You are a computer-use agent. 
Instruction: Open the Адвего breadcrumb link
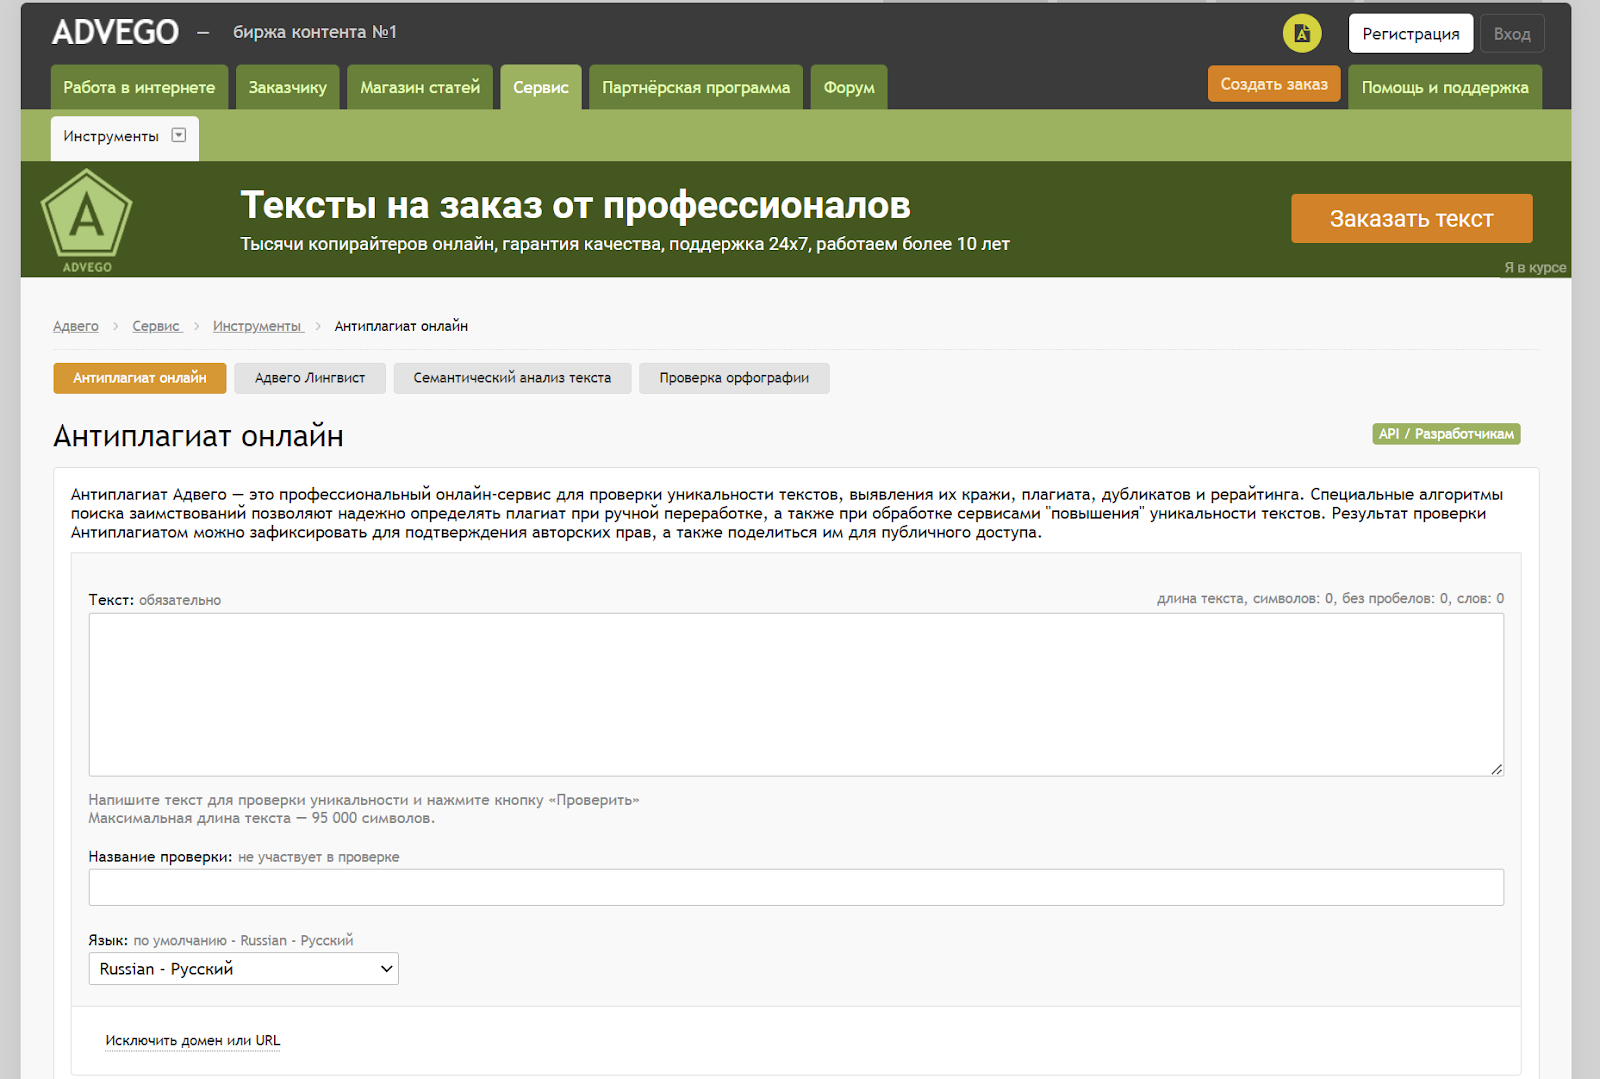[76, 326]
